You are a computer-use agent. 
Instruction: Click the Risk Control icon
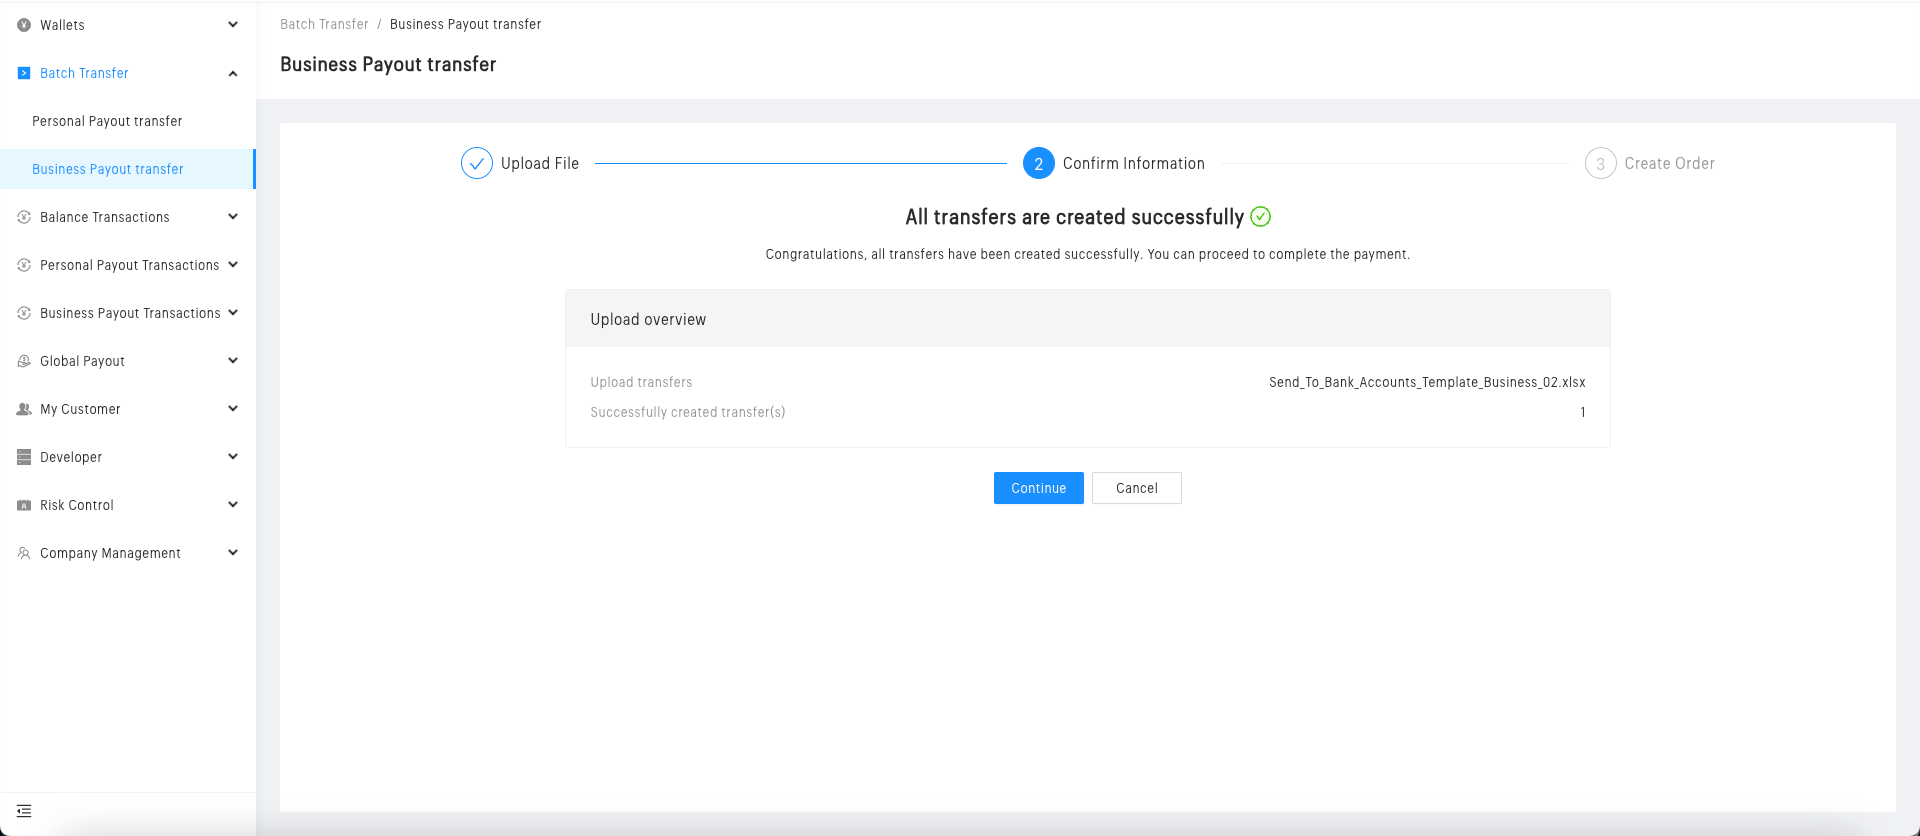(x=24, y=505)
